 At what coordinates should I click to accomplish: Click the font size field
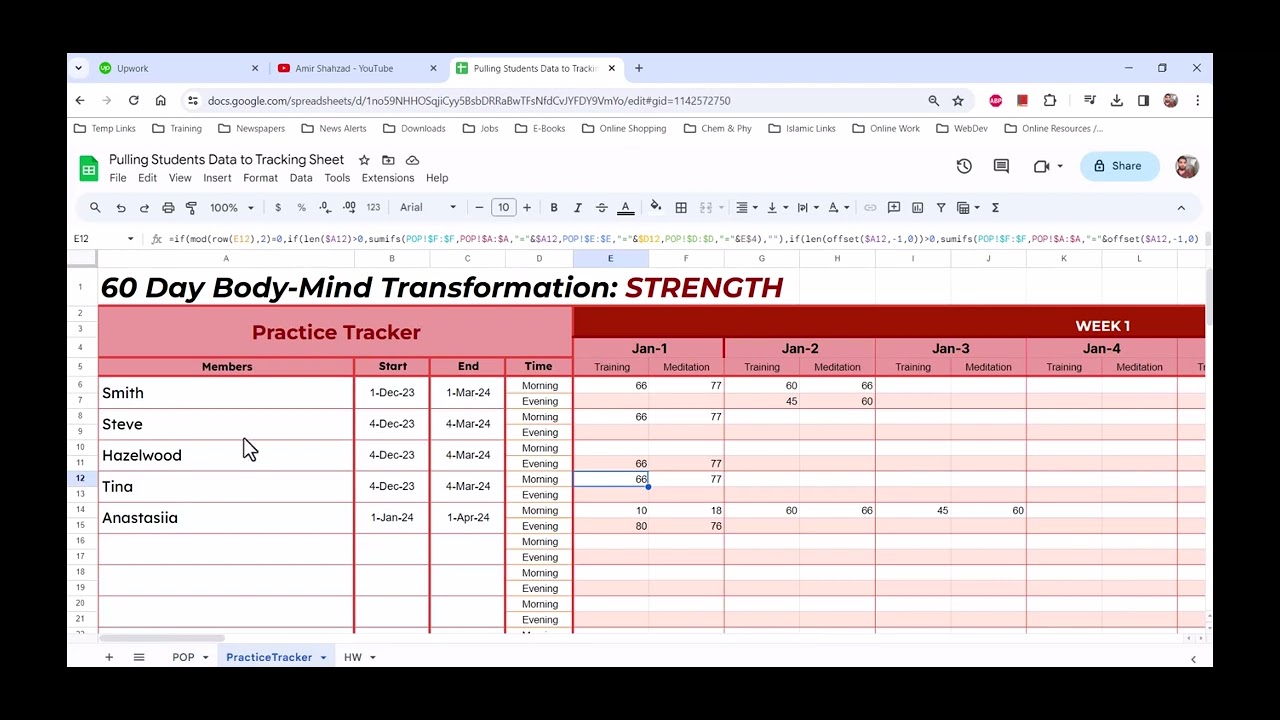(503, 208)
